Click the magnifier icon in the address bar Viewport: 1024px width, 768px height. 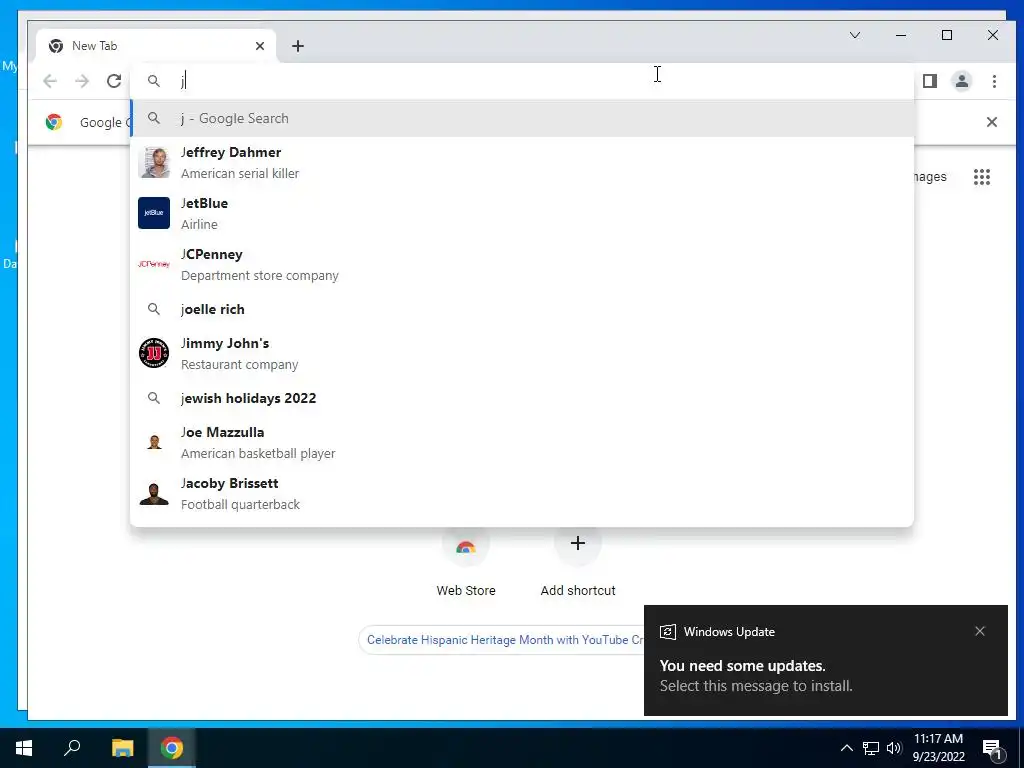pyautogui.click(x=153, y=81)
